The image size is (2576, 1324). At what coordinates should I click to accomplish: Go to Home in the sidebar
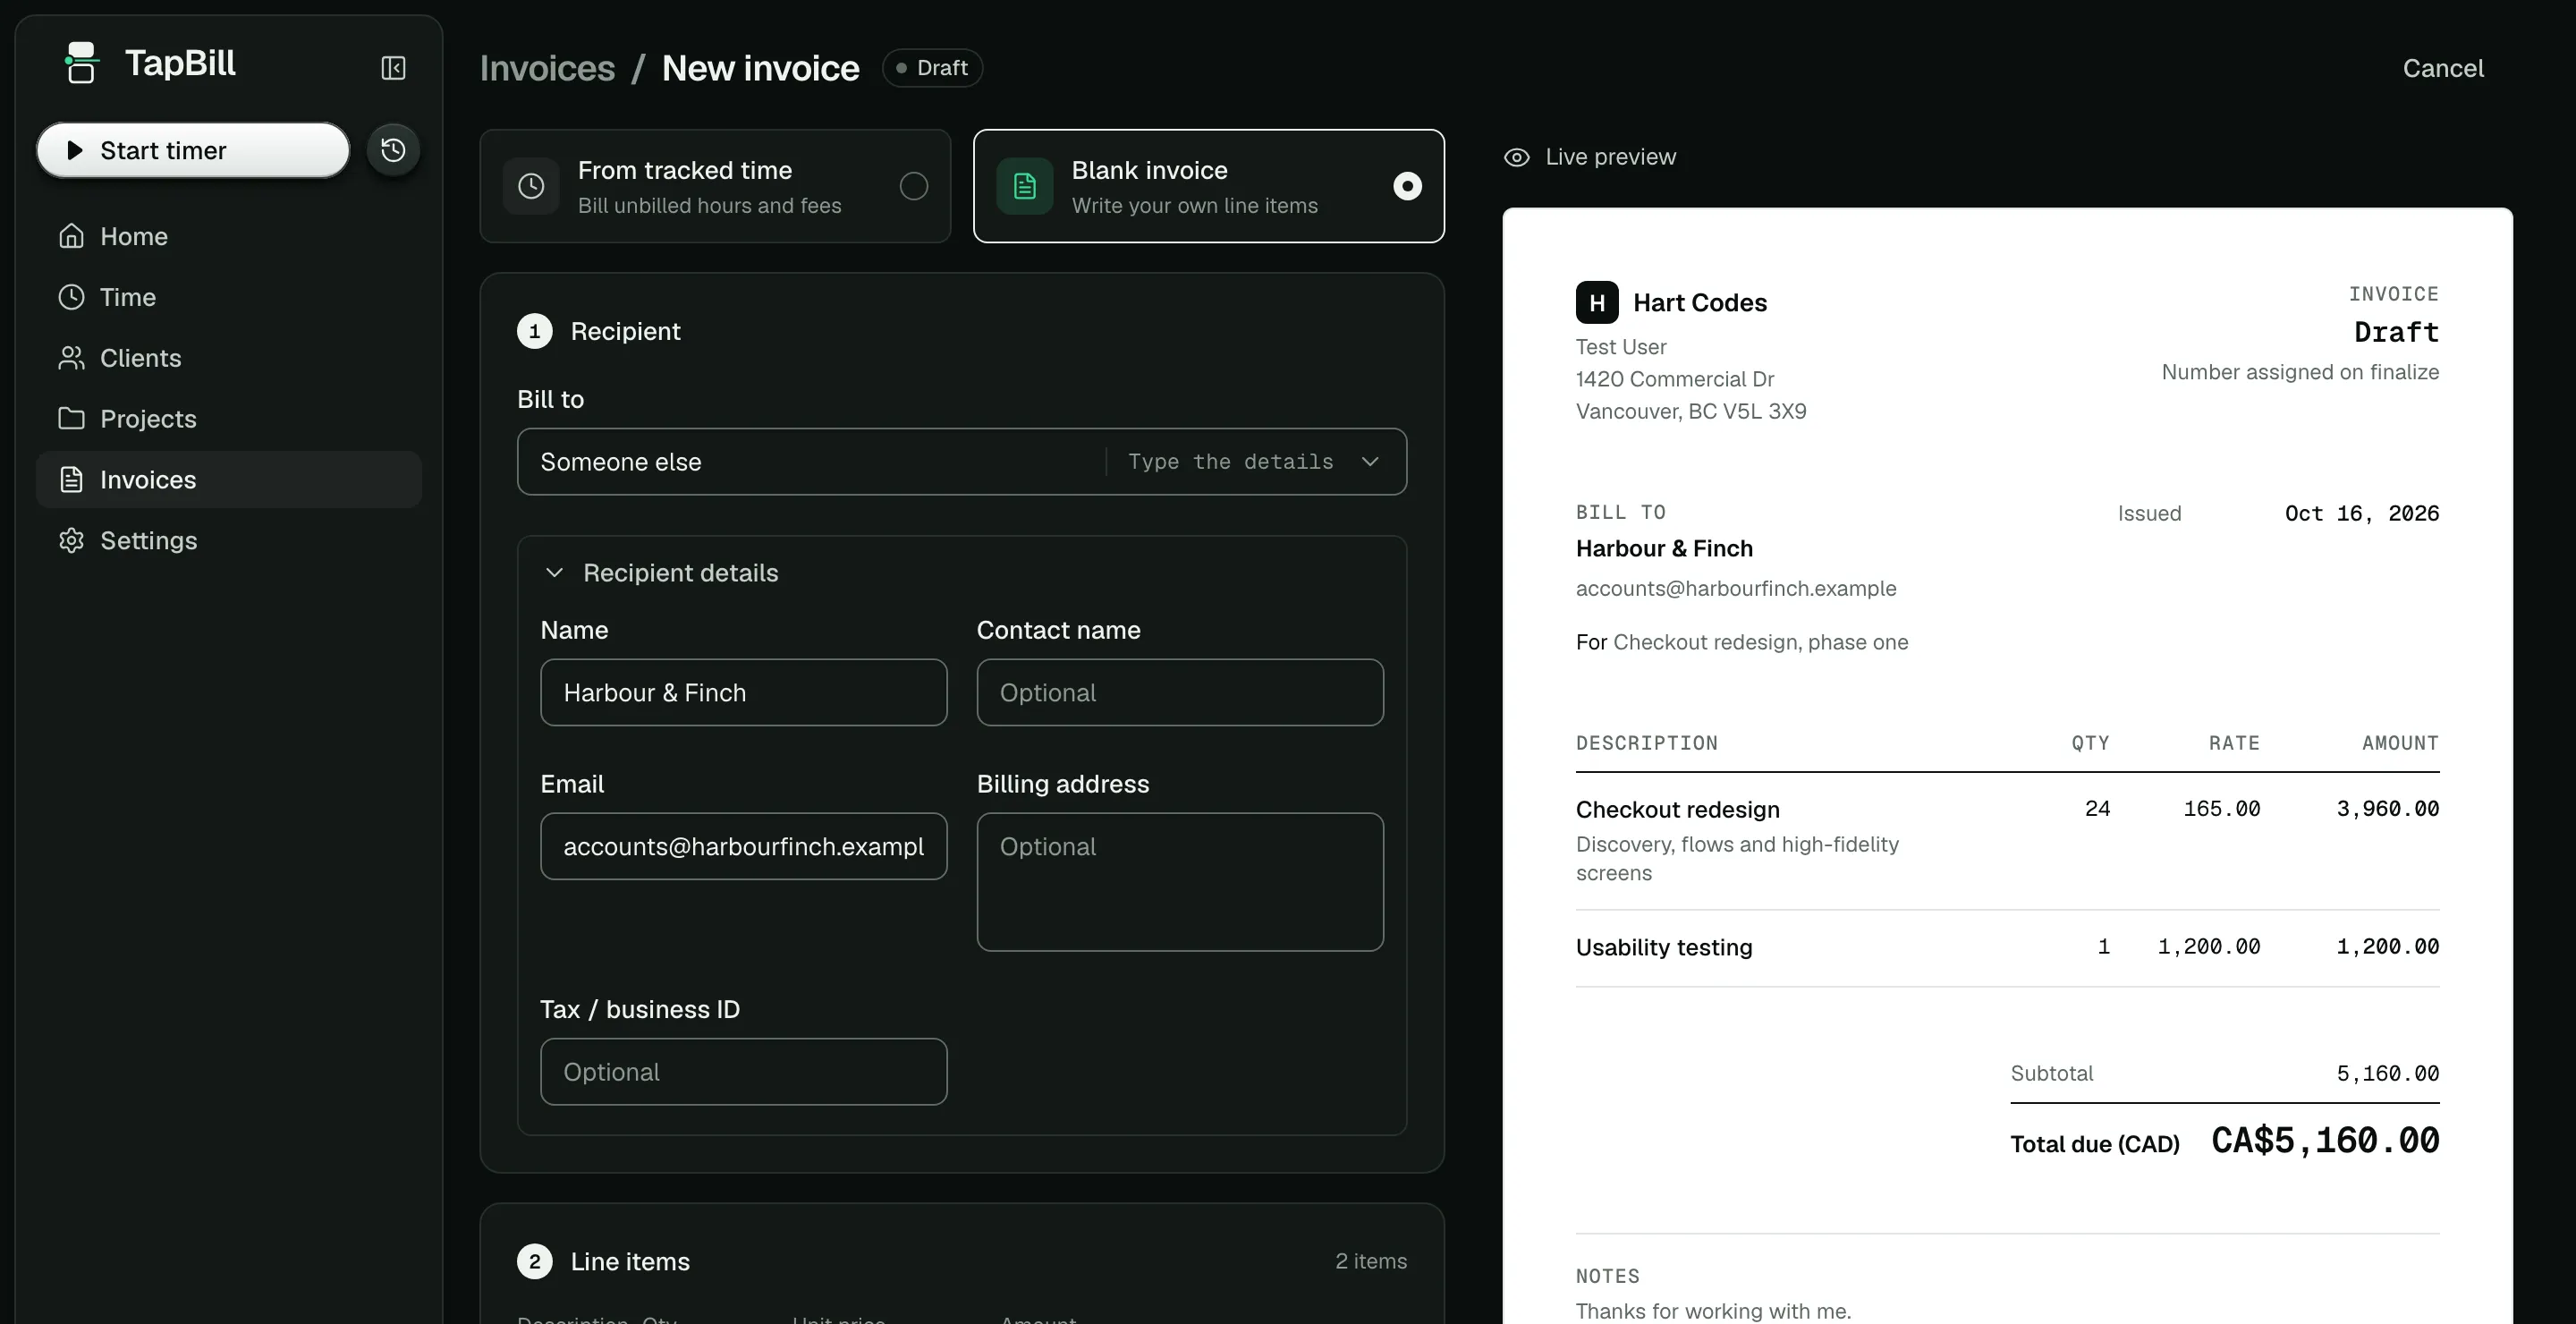pyautogui.click(x=229, y=236)
